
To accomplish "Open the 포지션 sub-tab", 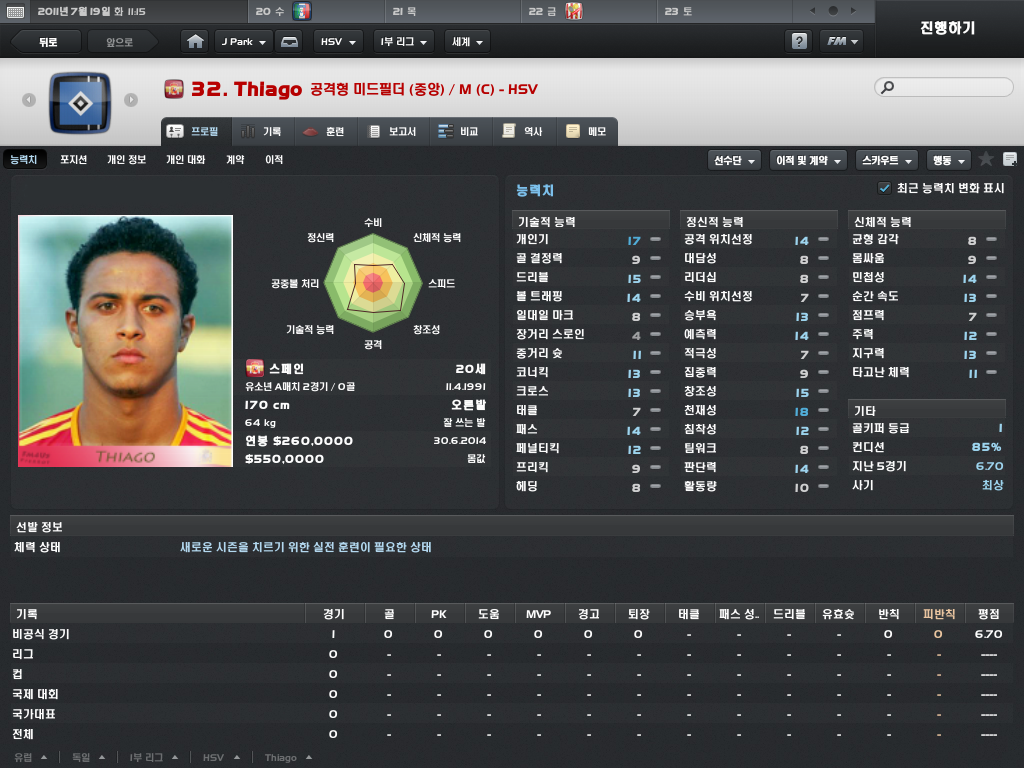I will 73,159.
